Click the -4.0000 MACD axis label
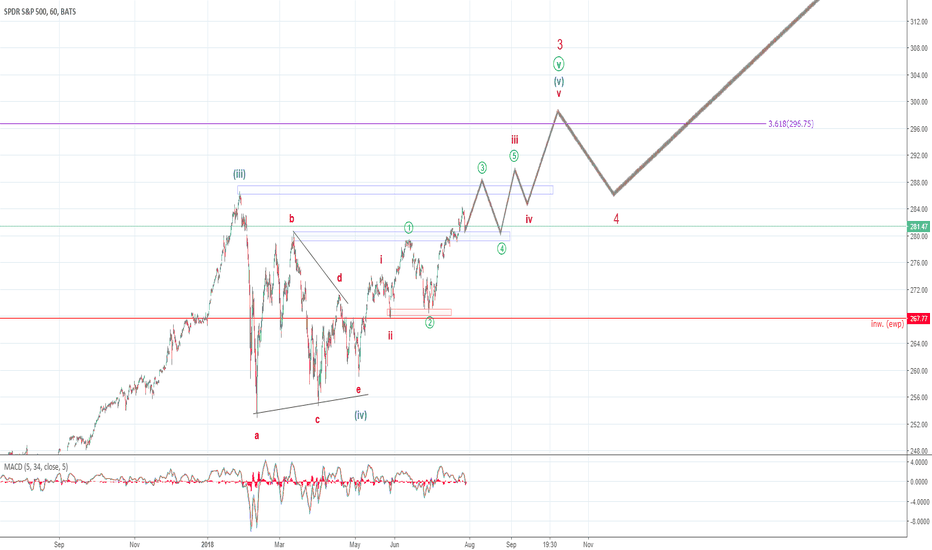The height and width of the screenshot is (550, 932). [x=919, y=502]
